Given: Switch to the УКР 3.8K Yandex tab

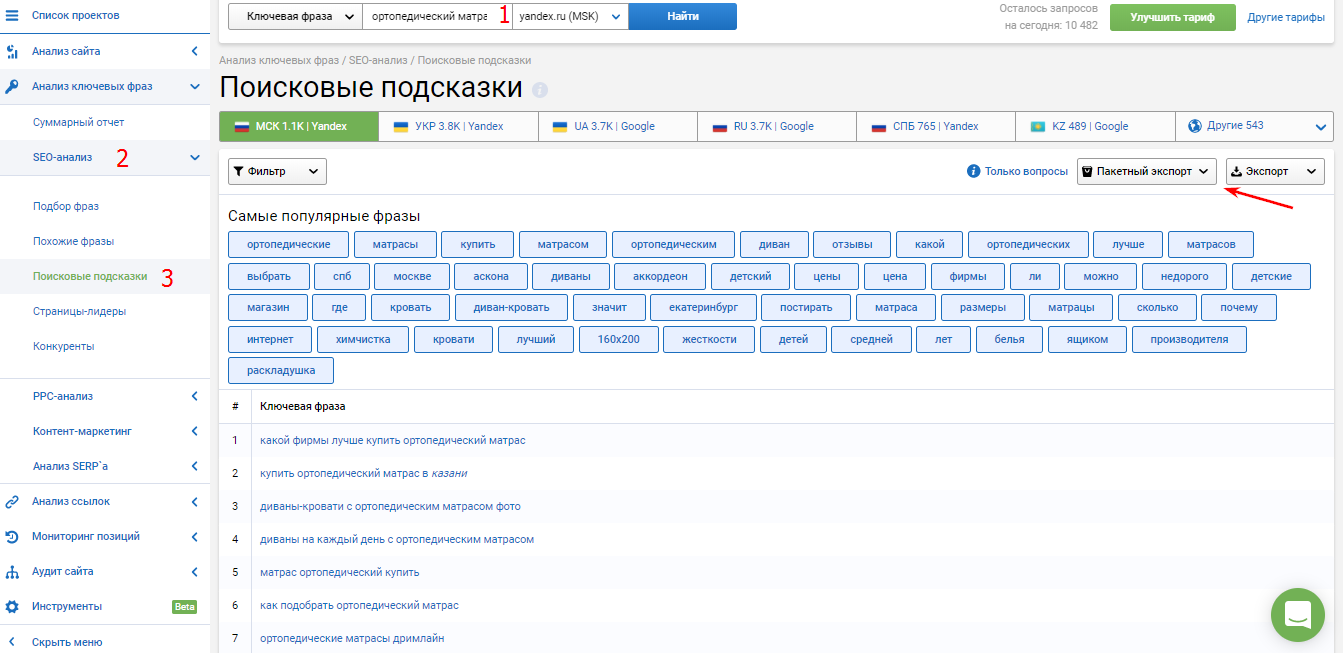Looking at the screenshot, I should 458,126.
